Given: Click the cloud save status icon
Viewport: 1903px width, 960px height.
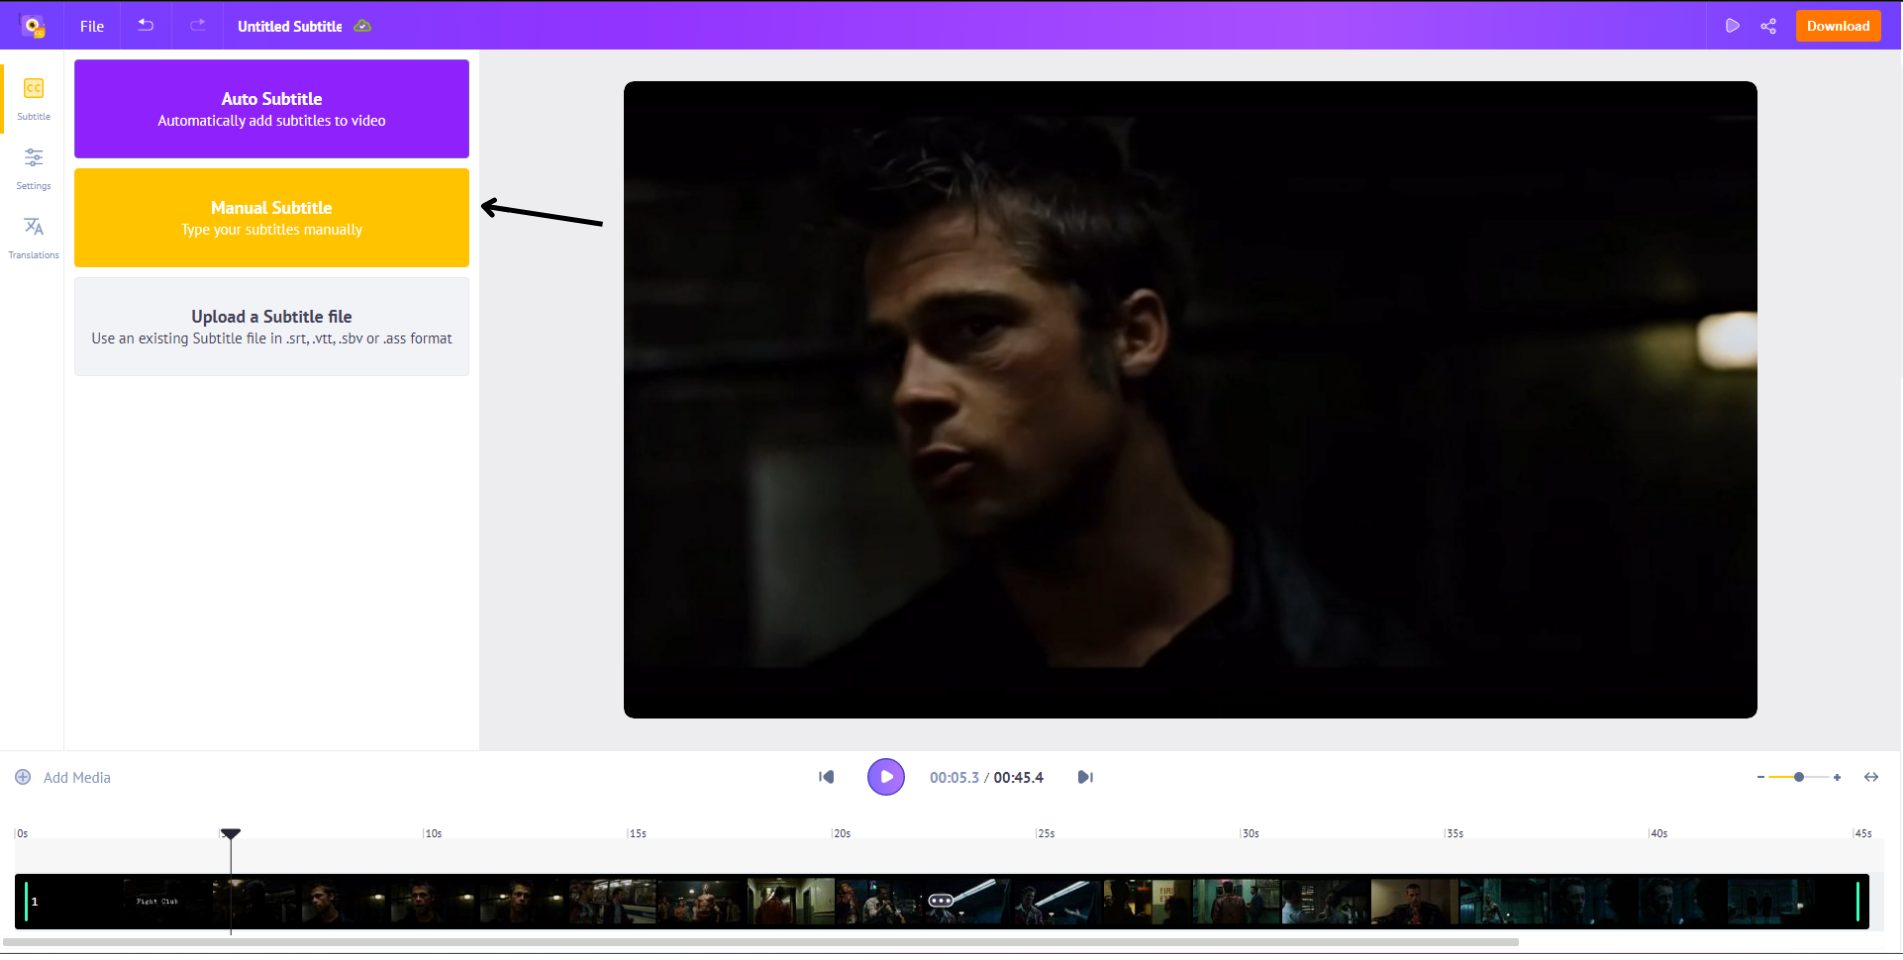Looking at the screenshot, I should [363, 26].
